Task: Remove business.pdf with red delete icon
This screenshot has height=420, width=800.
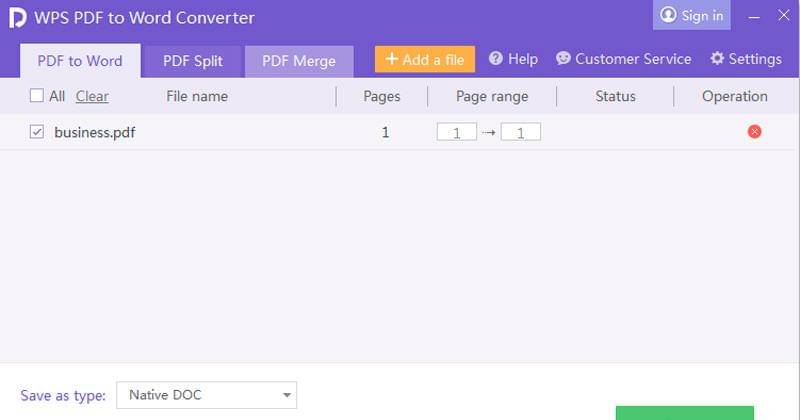Action: [x=754, y=132]
